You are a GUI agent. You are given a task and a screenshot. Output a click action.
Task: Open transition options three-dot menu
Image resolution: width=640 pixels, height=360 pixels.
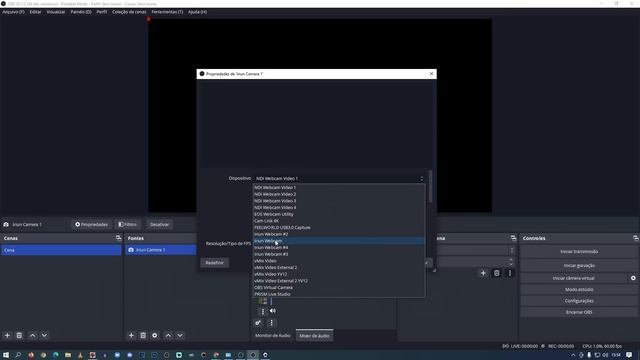509,273
